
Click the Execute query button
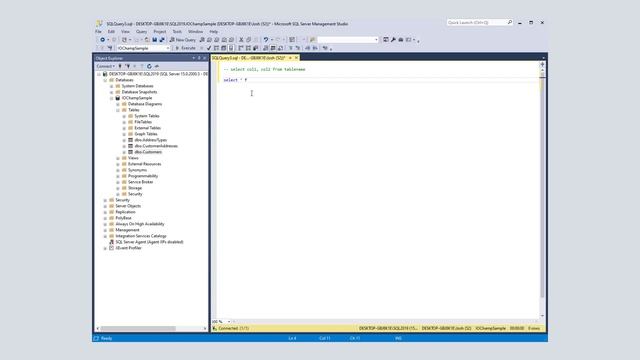pyautogui.click(x=185, y=48)
